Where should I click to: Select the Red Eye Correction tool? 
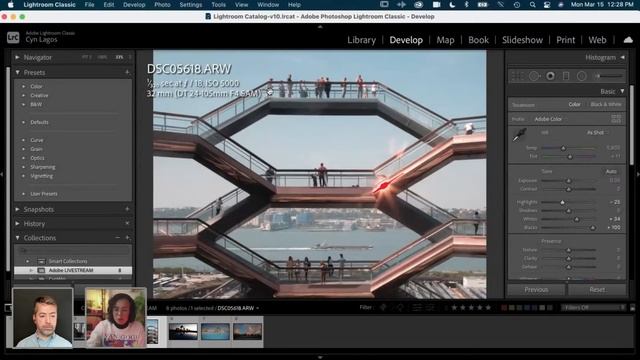click(x=550, y=76)
